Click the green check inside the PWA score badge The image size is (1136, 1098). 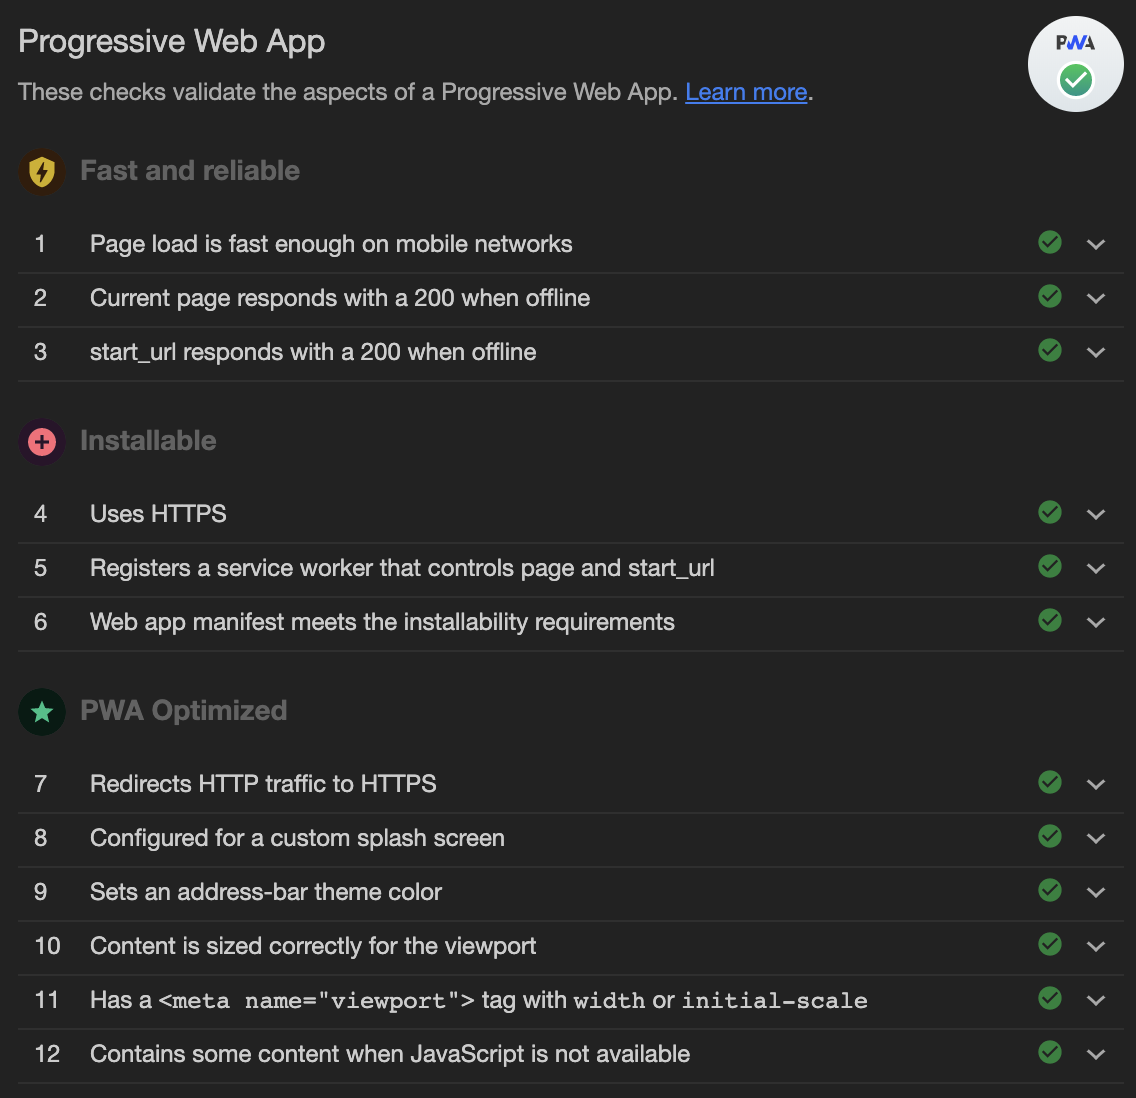(x=1076, y=80)
